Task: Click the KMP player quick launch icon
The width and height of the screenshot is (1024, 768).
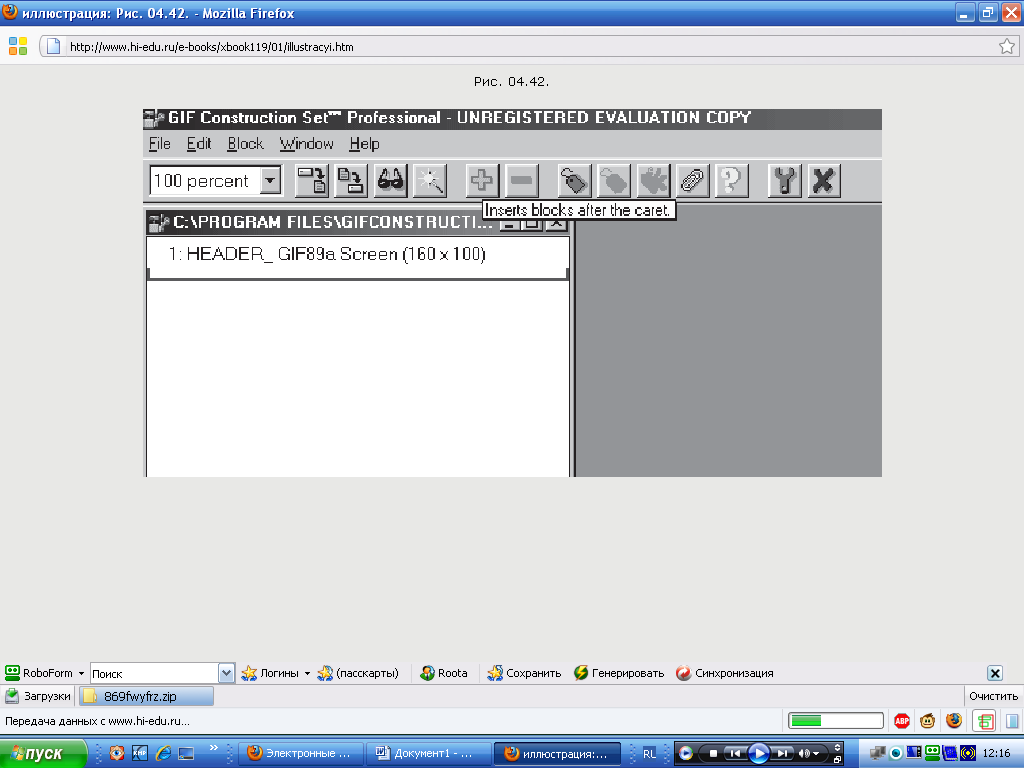Action: point(140,753)
